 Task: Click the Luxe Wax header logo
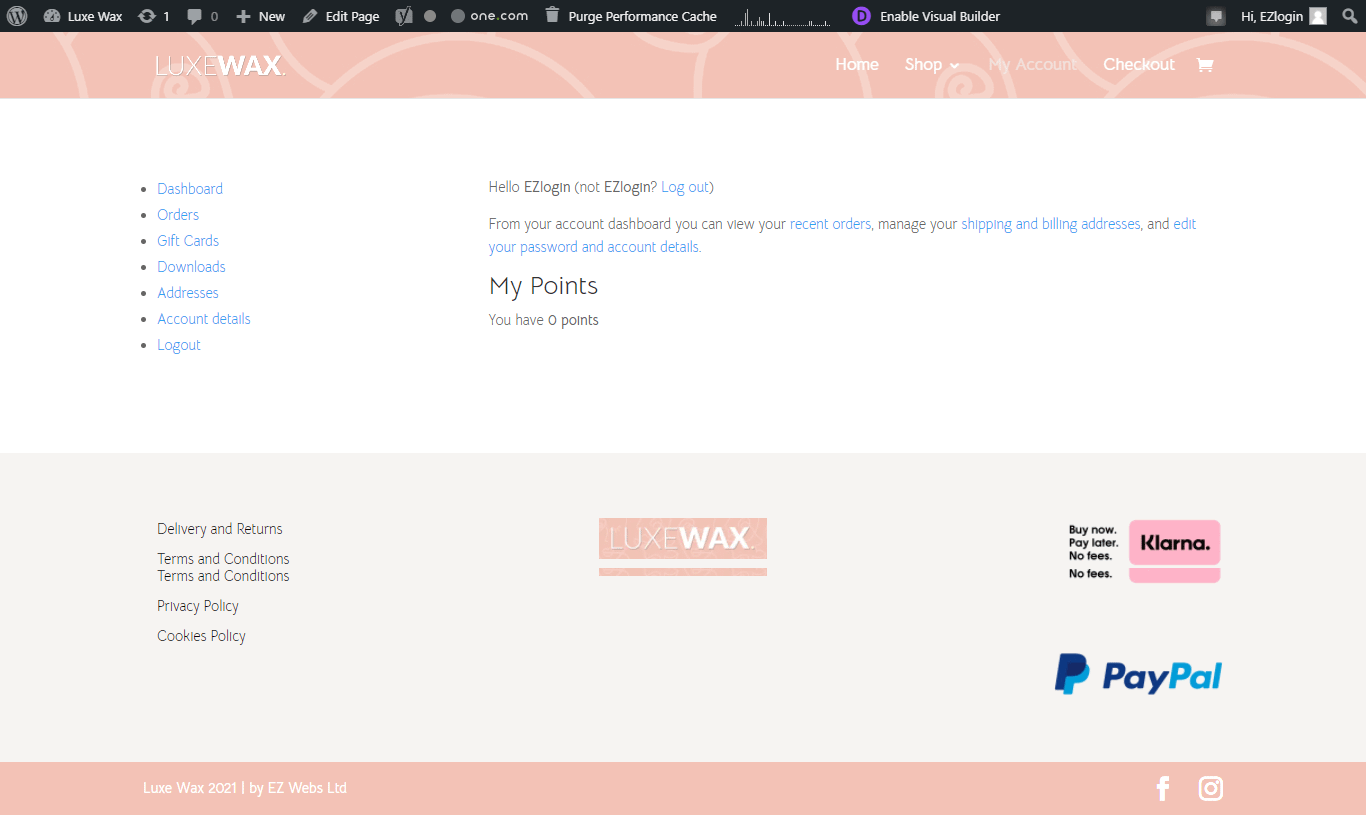(220, 66)
